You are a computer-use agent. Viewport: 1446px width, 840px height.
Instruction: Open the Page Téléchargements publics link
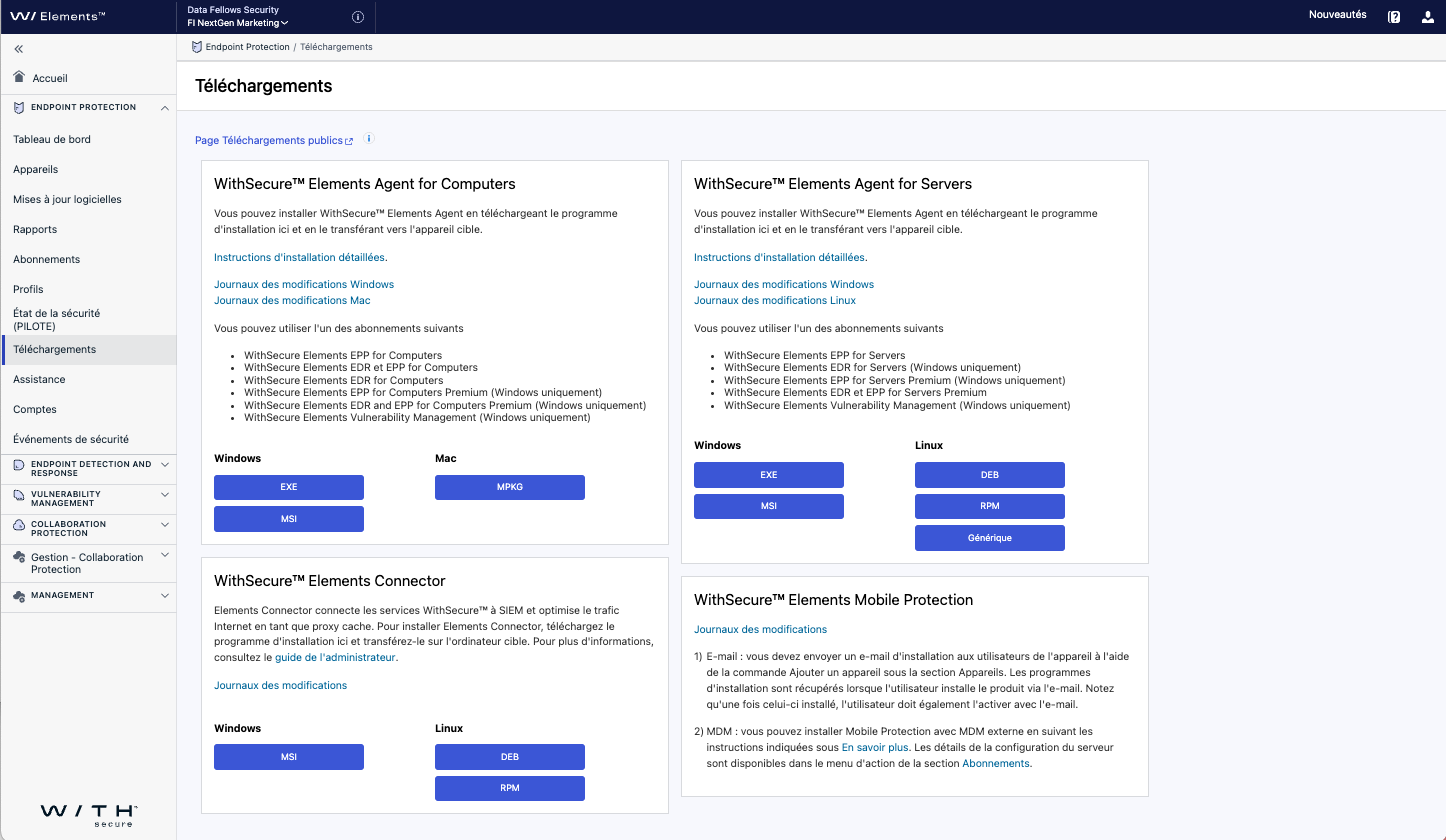coord(268,140)
